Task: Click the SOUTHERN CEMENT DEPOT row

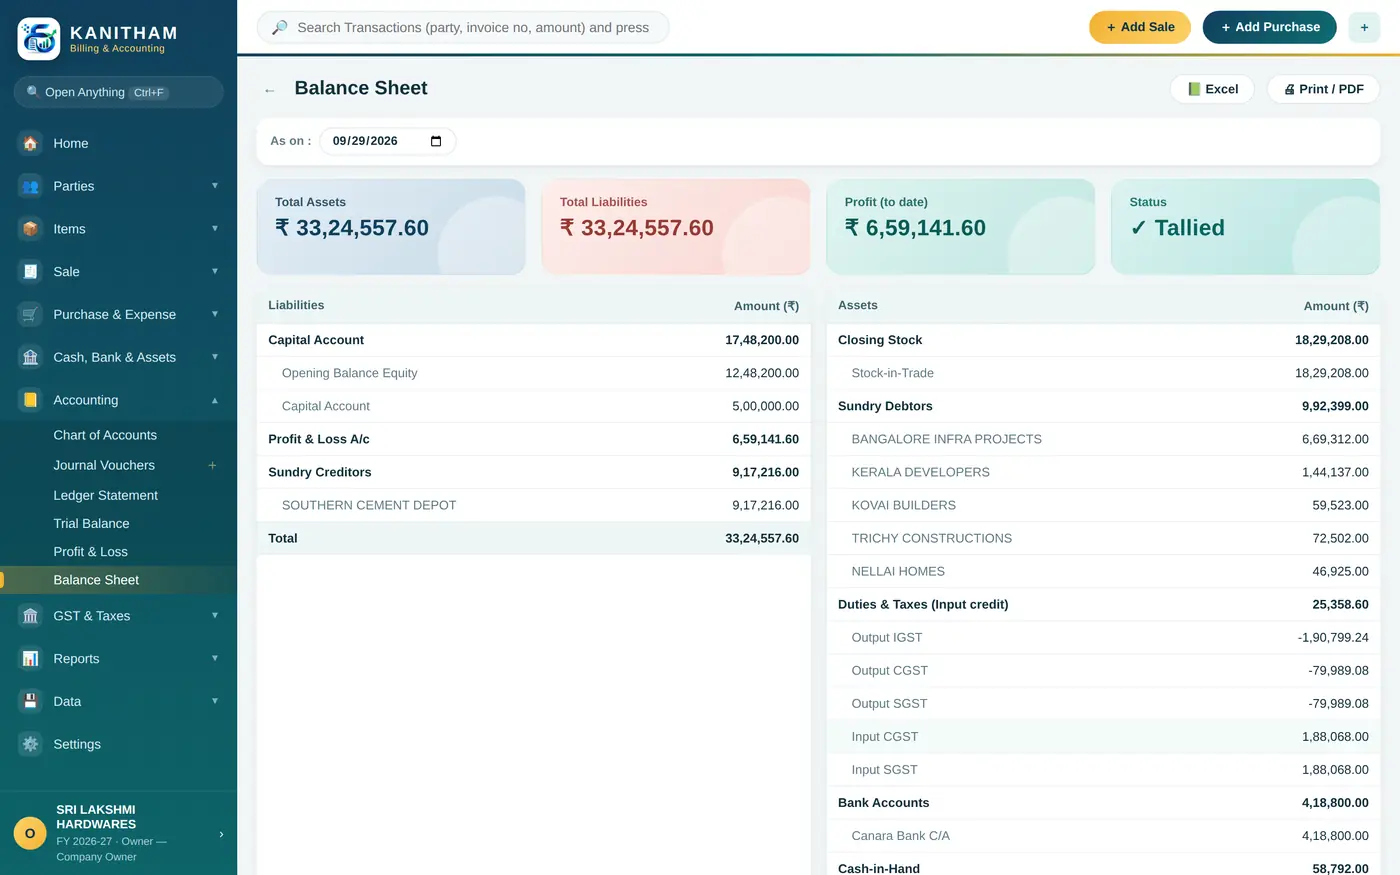Action: click(x=533, y=505)
